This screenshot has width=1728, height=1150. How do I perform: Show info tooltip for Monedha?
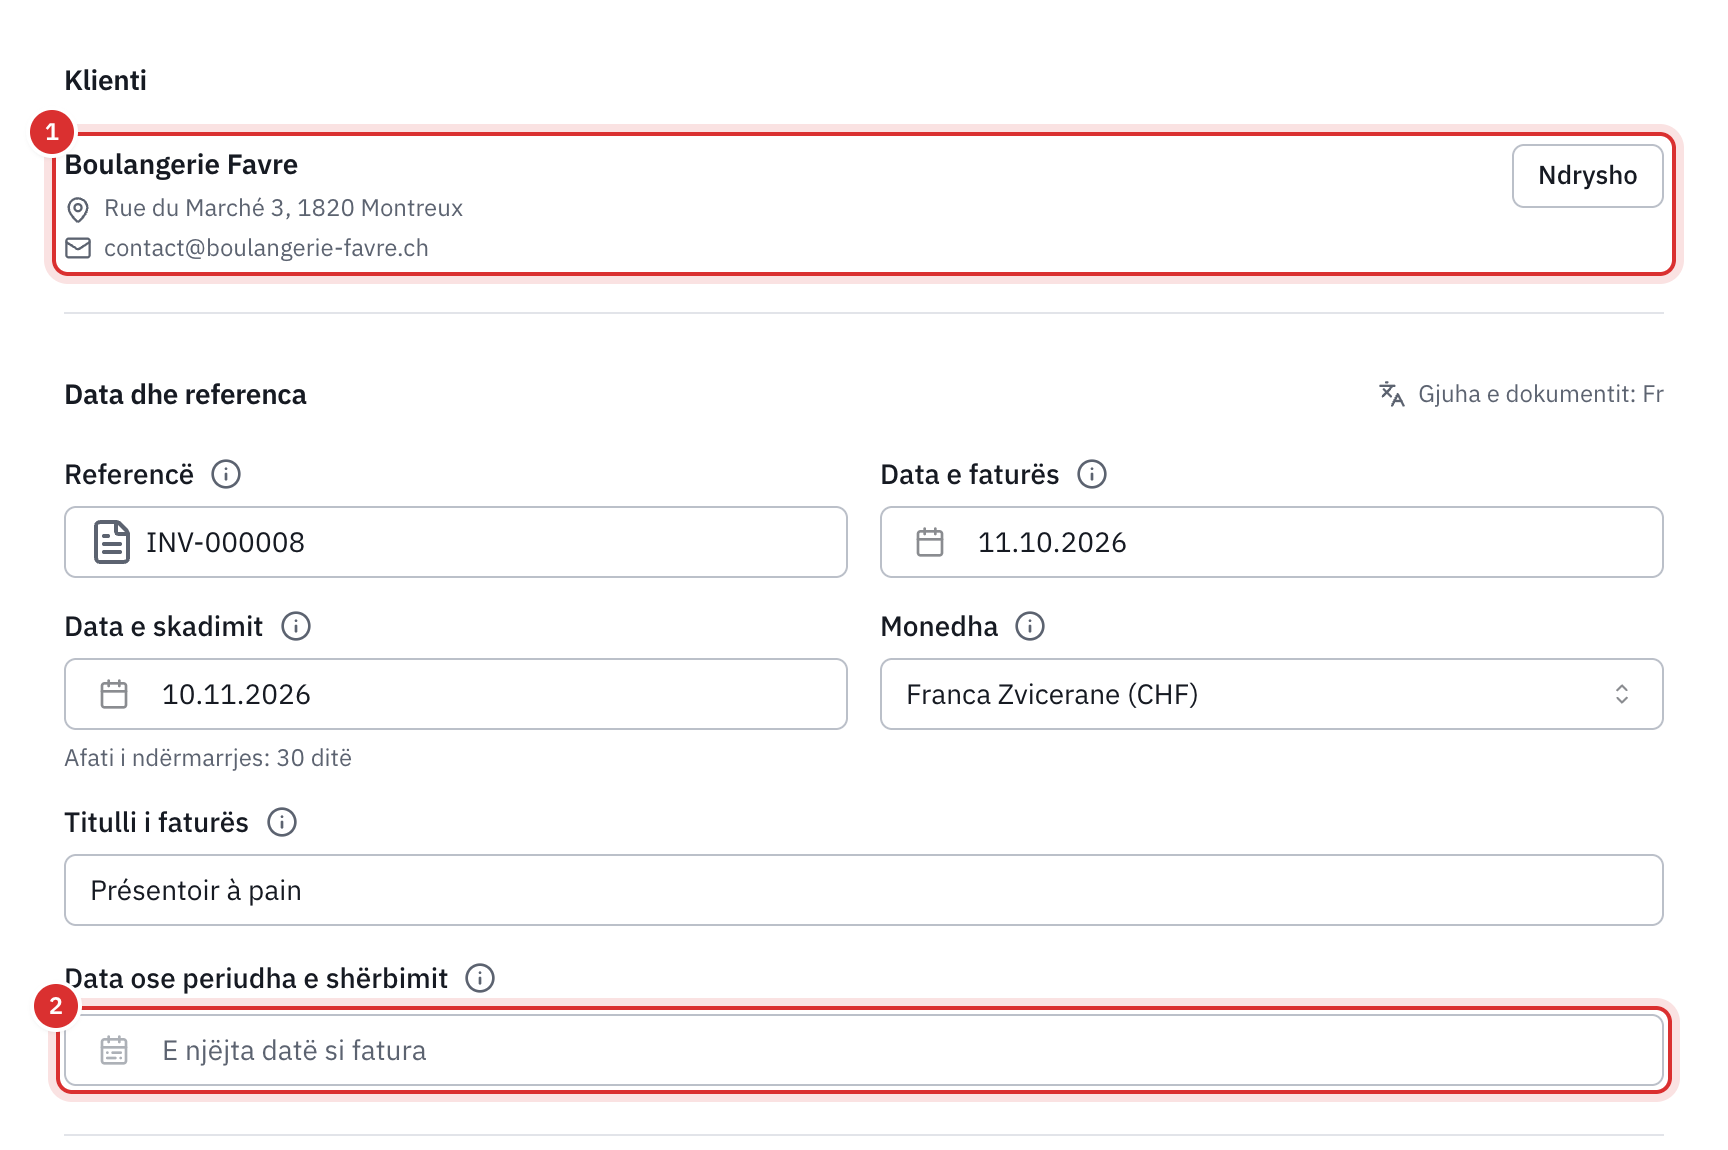[1030, 626]
